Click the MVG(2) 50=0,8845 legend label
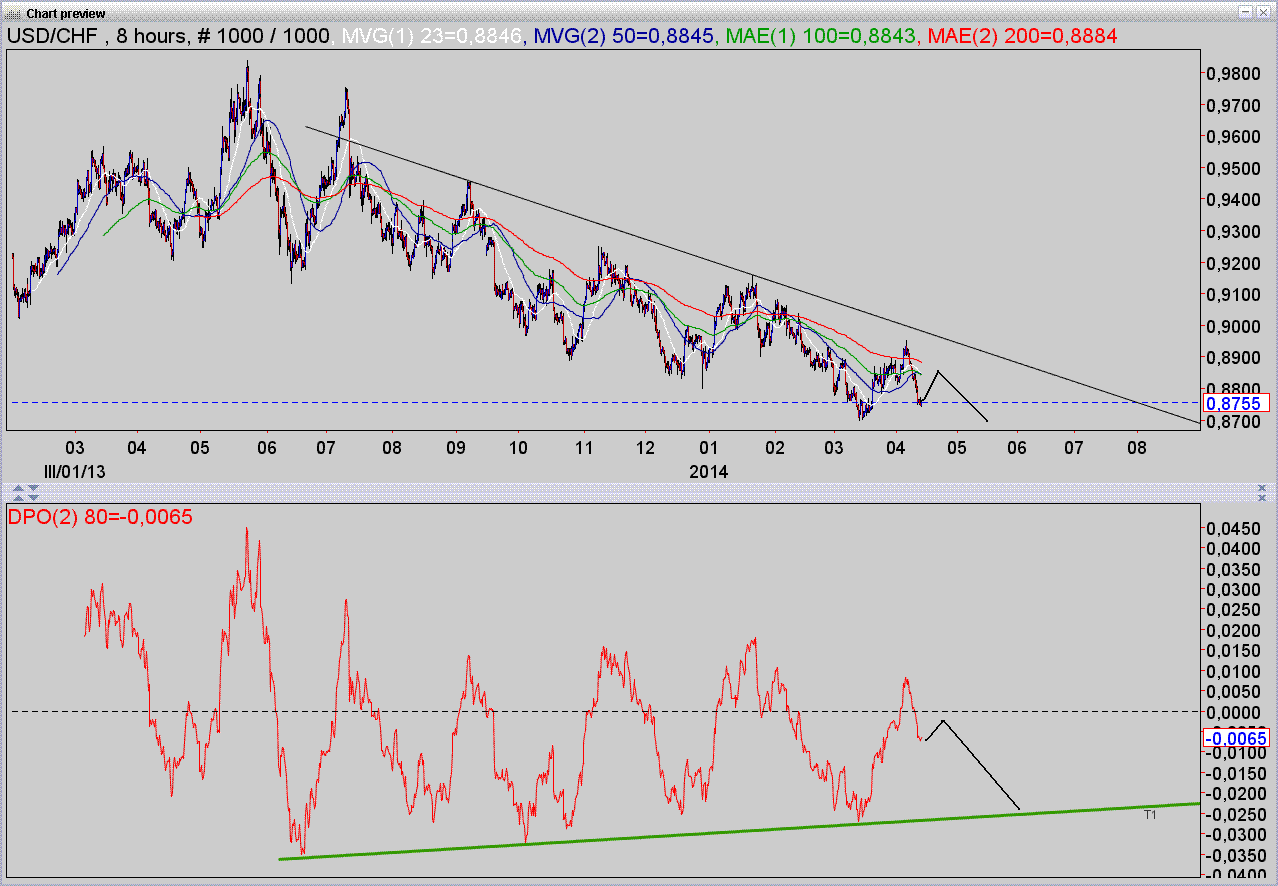Screen dimensions: 1278x886 click(x=624, y=36)
